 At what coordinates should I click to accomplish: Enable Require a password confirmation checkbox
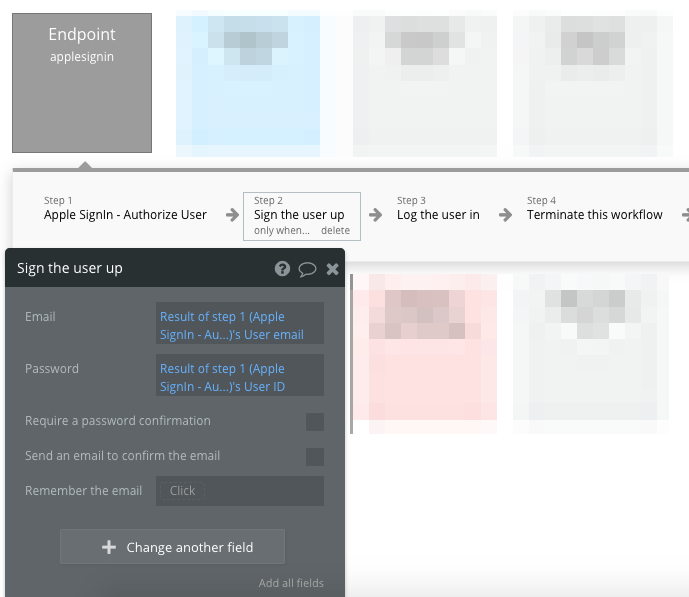coord(315,422)
